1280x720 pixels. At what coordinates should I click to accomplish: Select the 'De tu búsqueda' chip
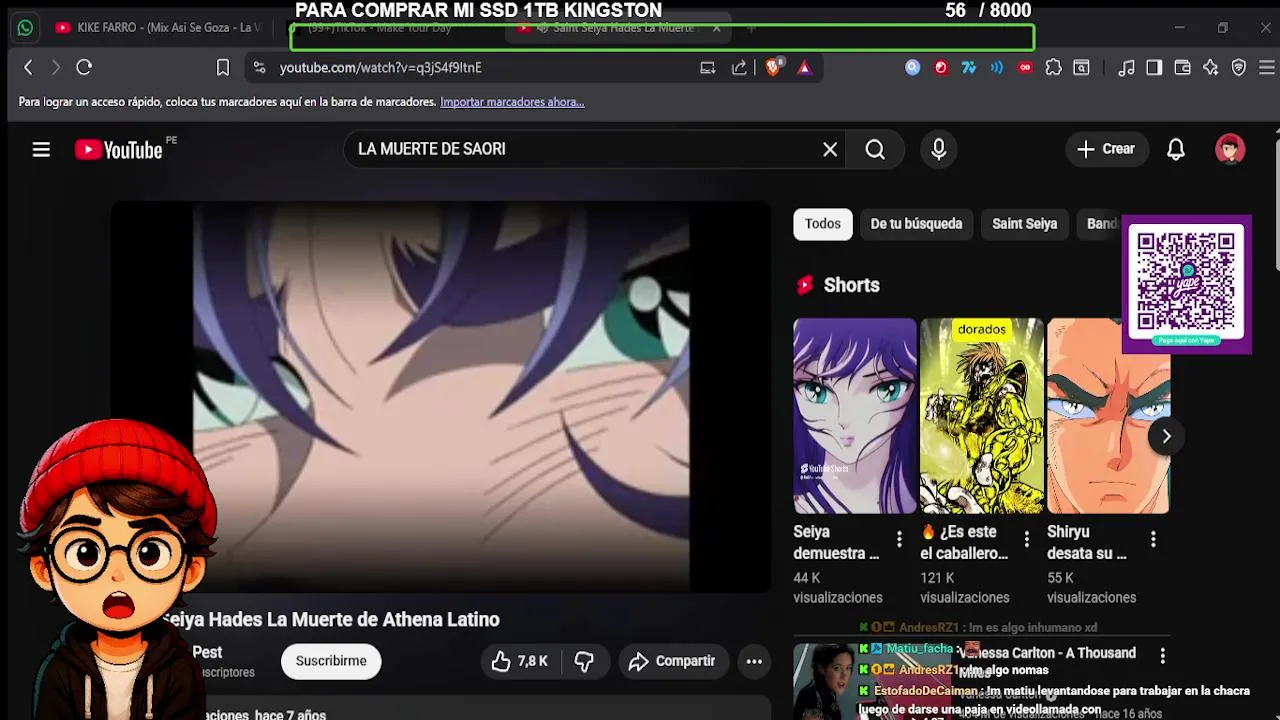(916, 224)
